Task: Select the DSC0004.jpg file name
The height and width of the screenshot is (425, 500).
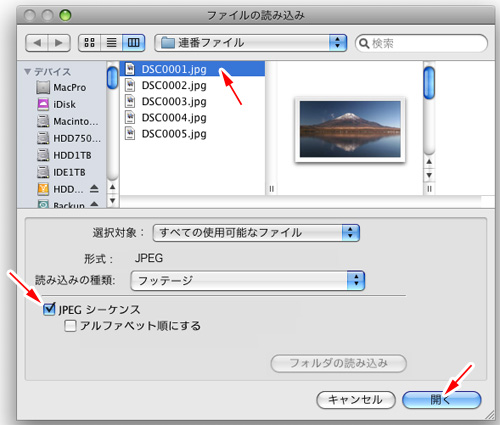Action: [174, 118]
